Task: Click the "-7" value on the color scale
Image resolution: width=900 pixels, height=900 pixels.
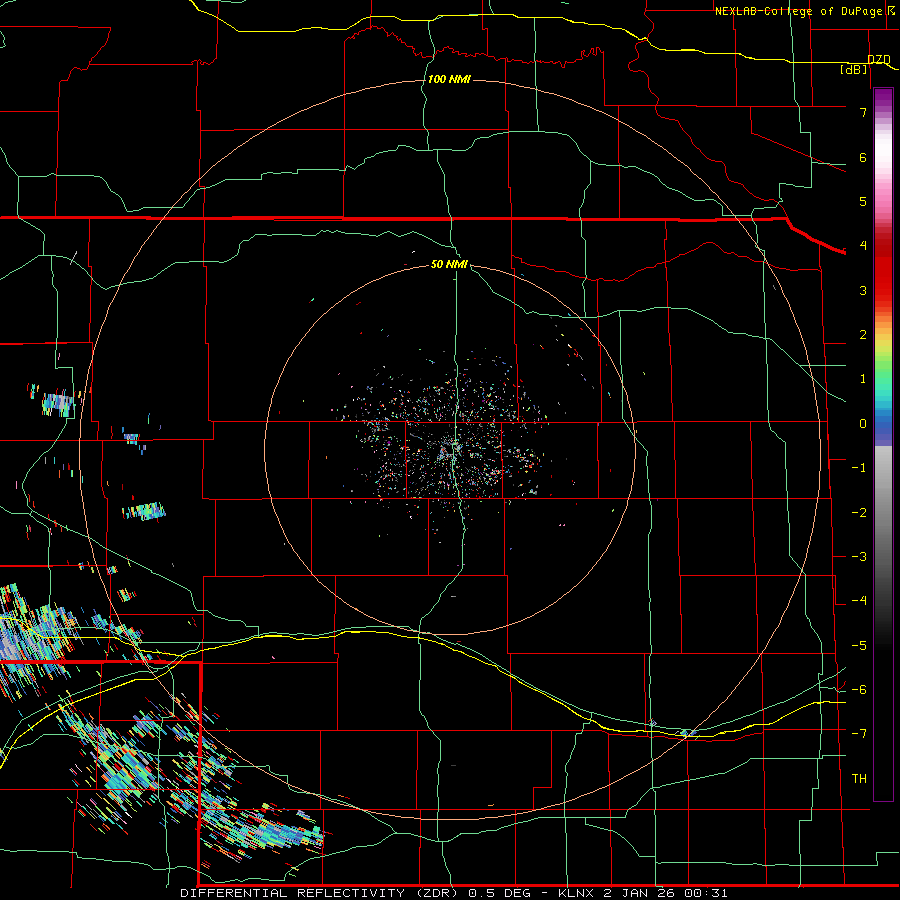Action: pos(859,734)
